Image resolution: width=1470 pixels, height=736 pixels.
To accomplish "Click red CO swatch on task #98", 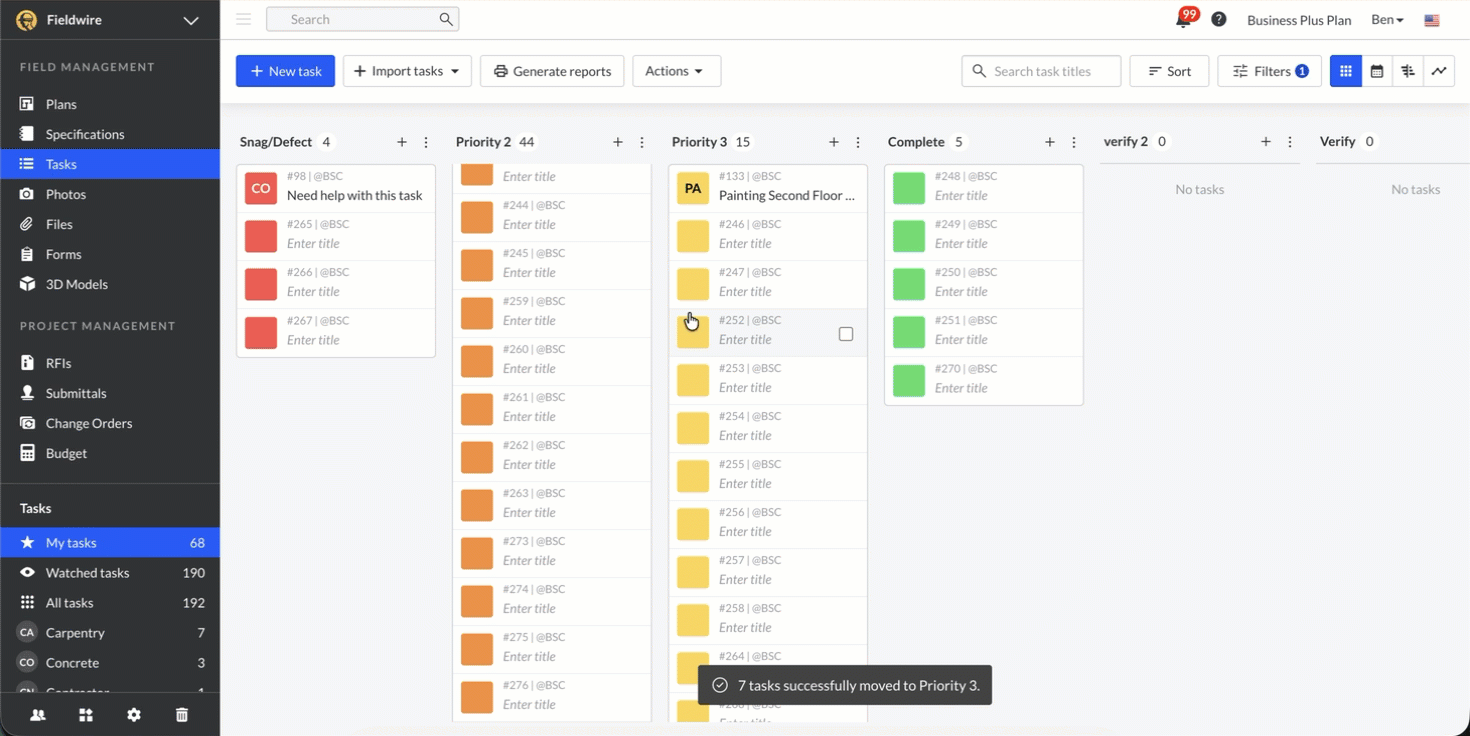I will tap(261, 188).
